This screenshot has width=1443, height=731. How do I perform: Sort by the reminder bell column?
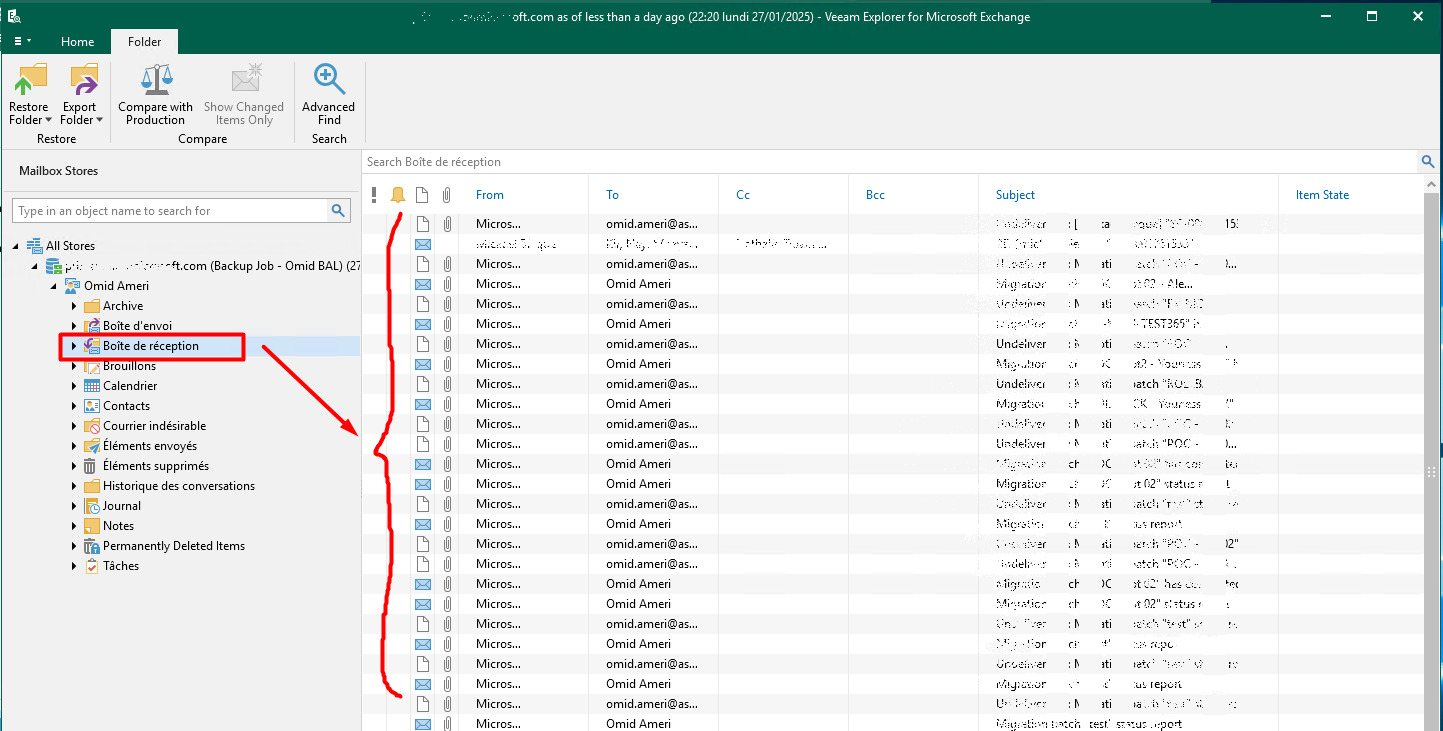[398, 195]
